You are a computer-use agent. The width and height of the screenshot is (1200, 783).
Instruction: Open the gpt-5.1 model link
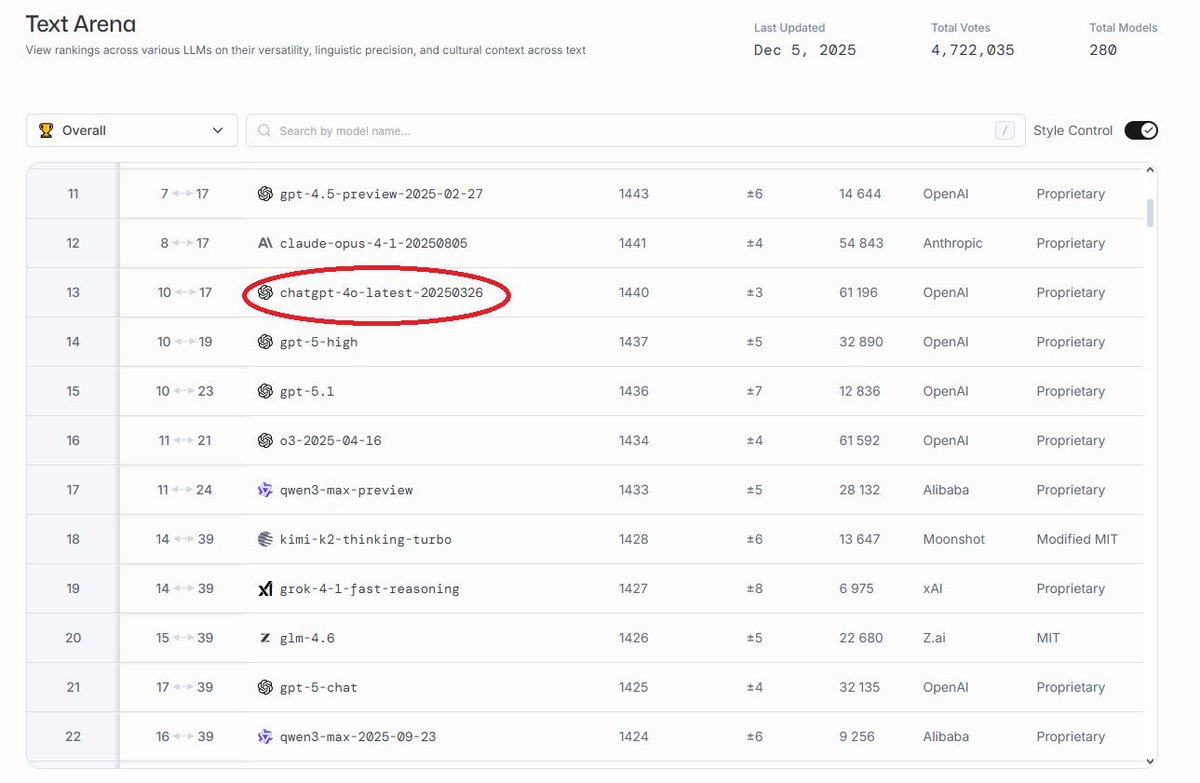[307, 391]
